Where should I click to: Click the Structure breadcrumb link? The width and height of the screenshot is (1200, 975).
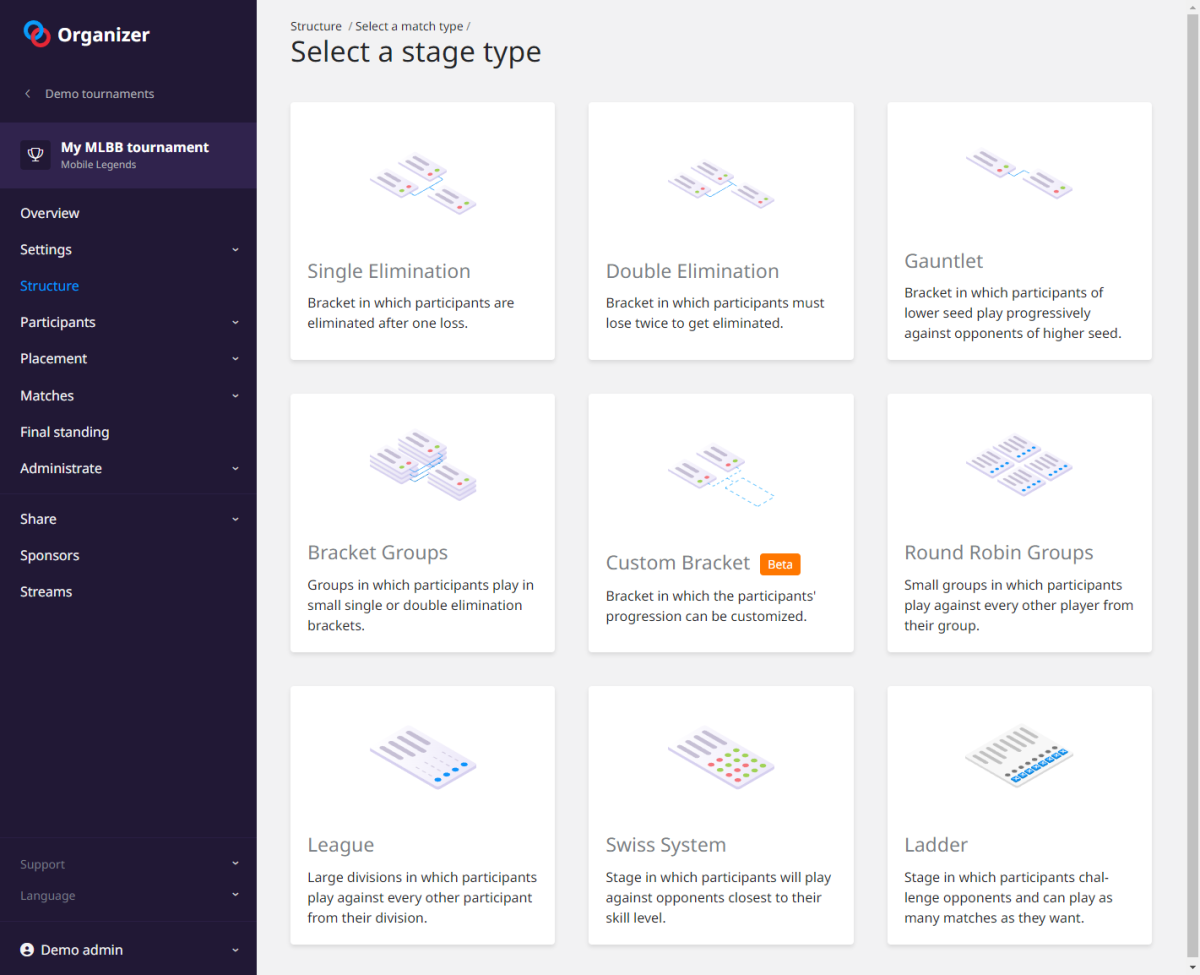(316, 26)
